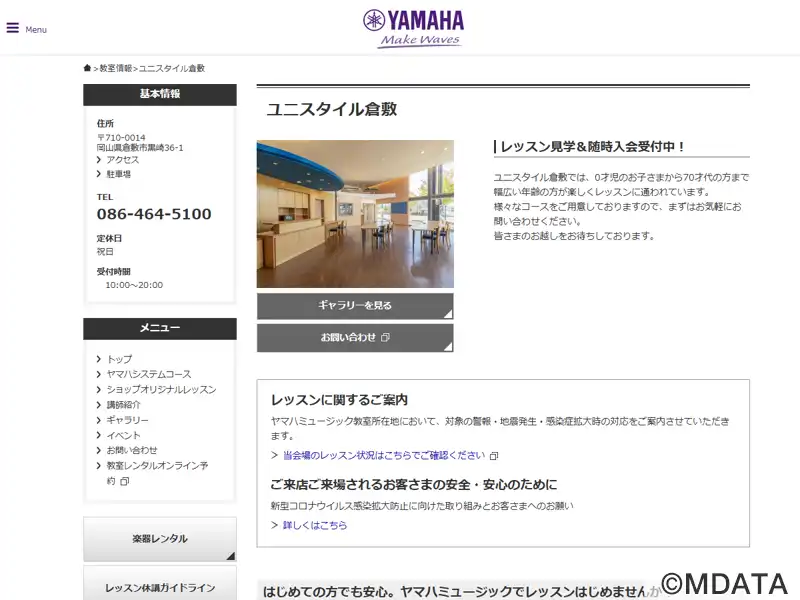Screen dimensions: 800x600
Task: Select ヤマハシステムコース in sidebar menu
Action: (x=149, y=374)
